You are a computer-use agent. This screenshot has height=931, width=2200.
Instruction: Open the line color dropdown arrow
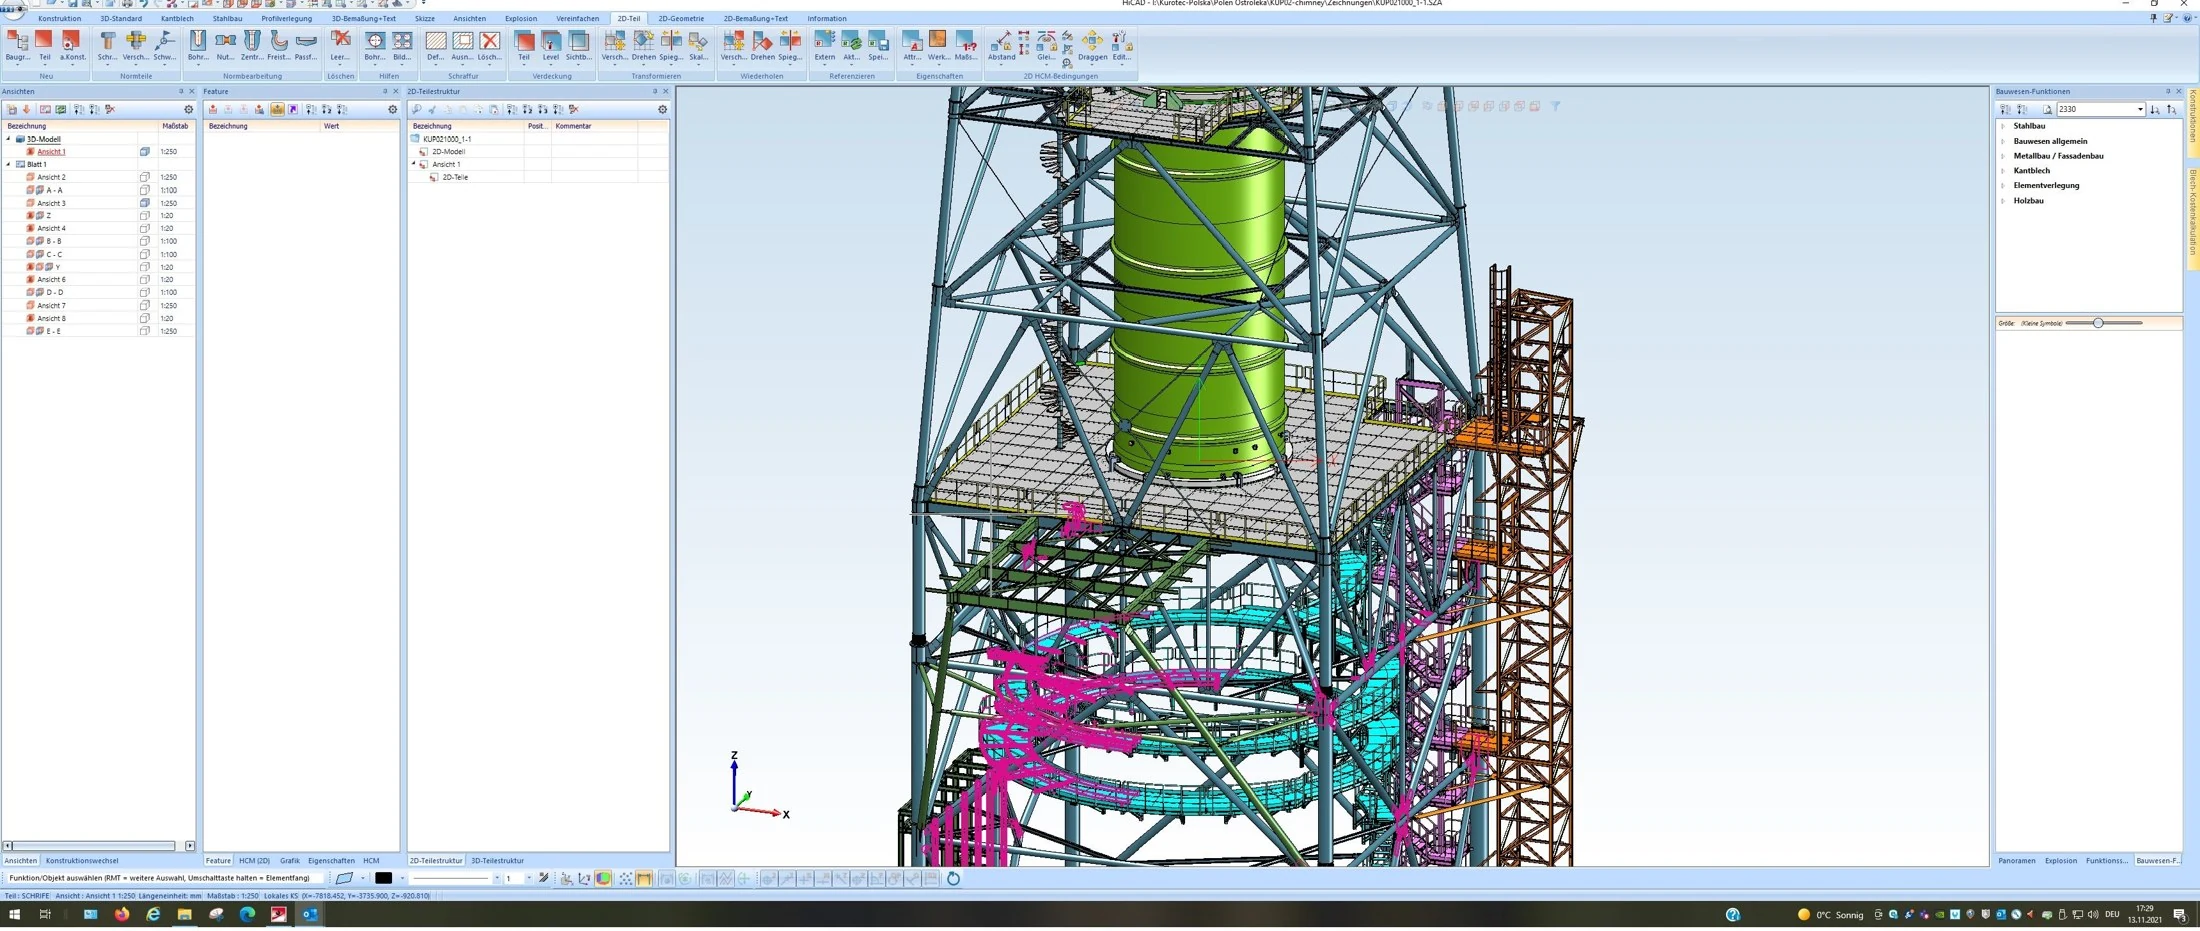(401, 879)
